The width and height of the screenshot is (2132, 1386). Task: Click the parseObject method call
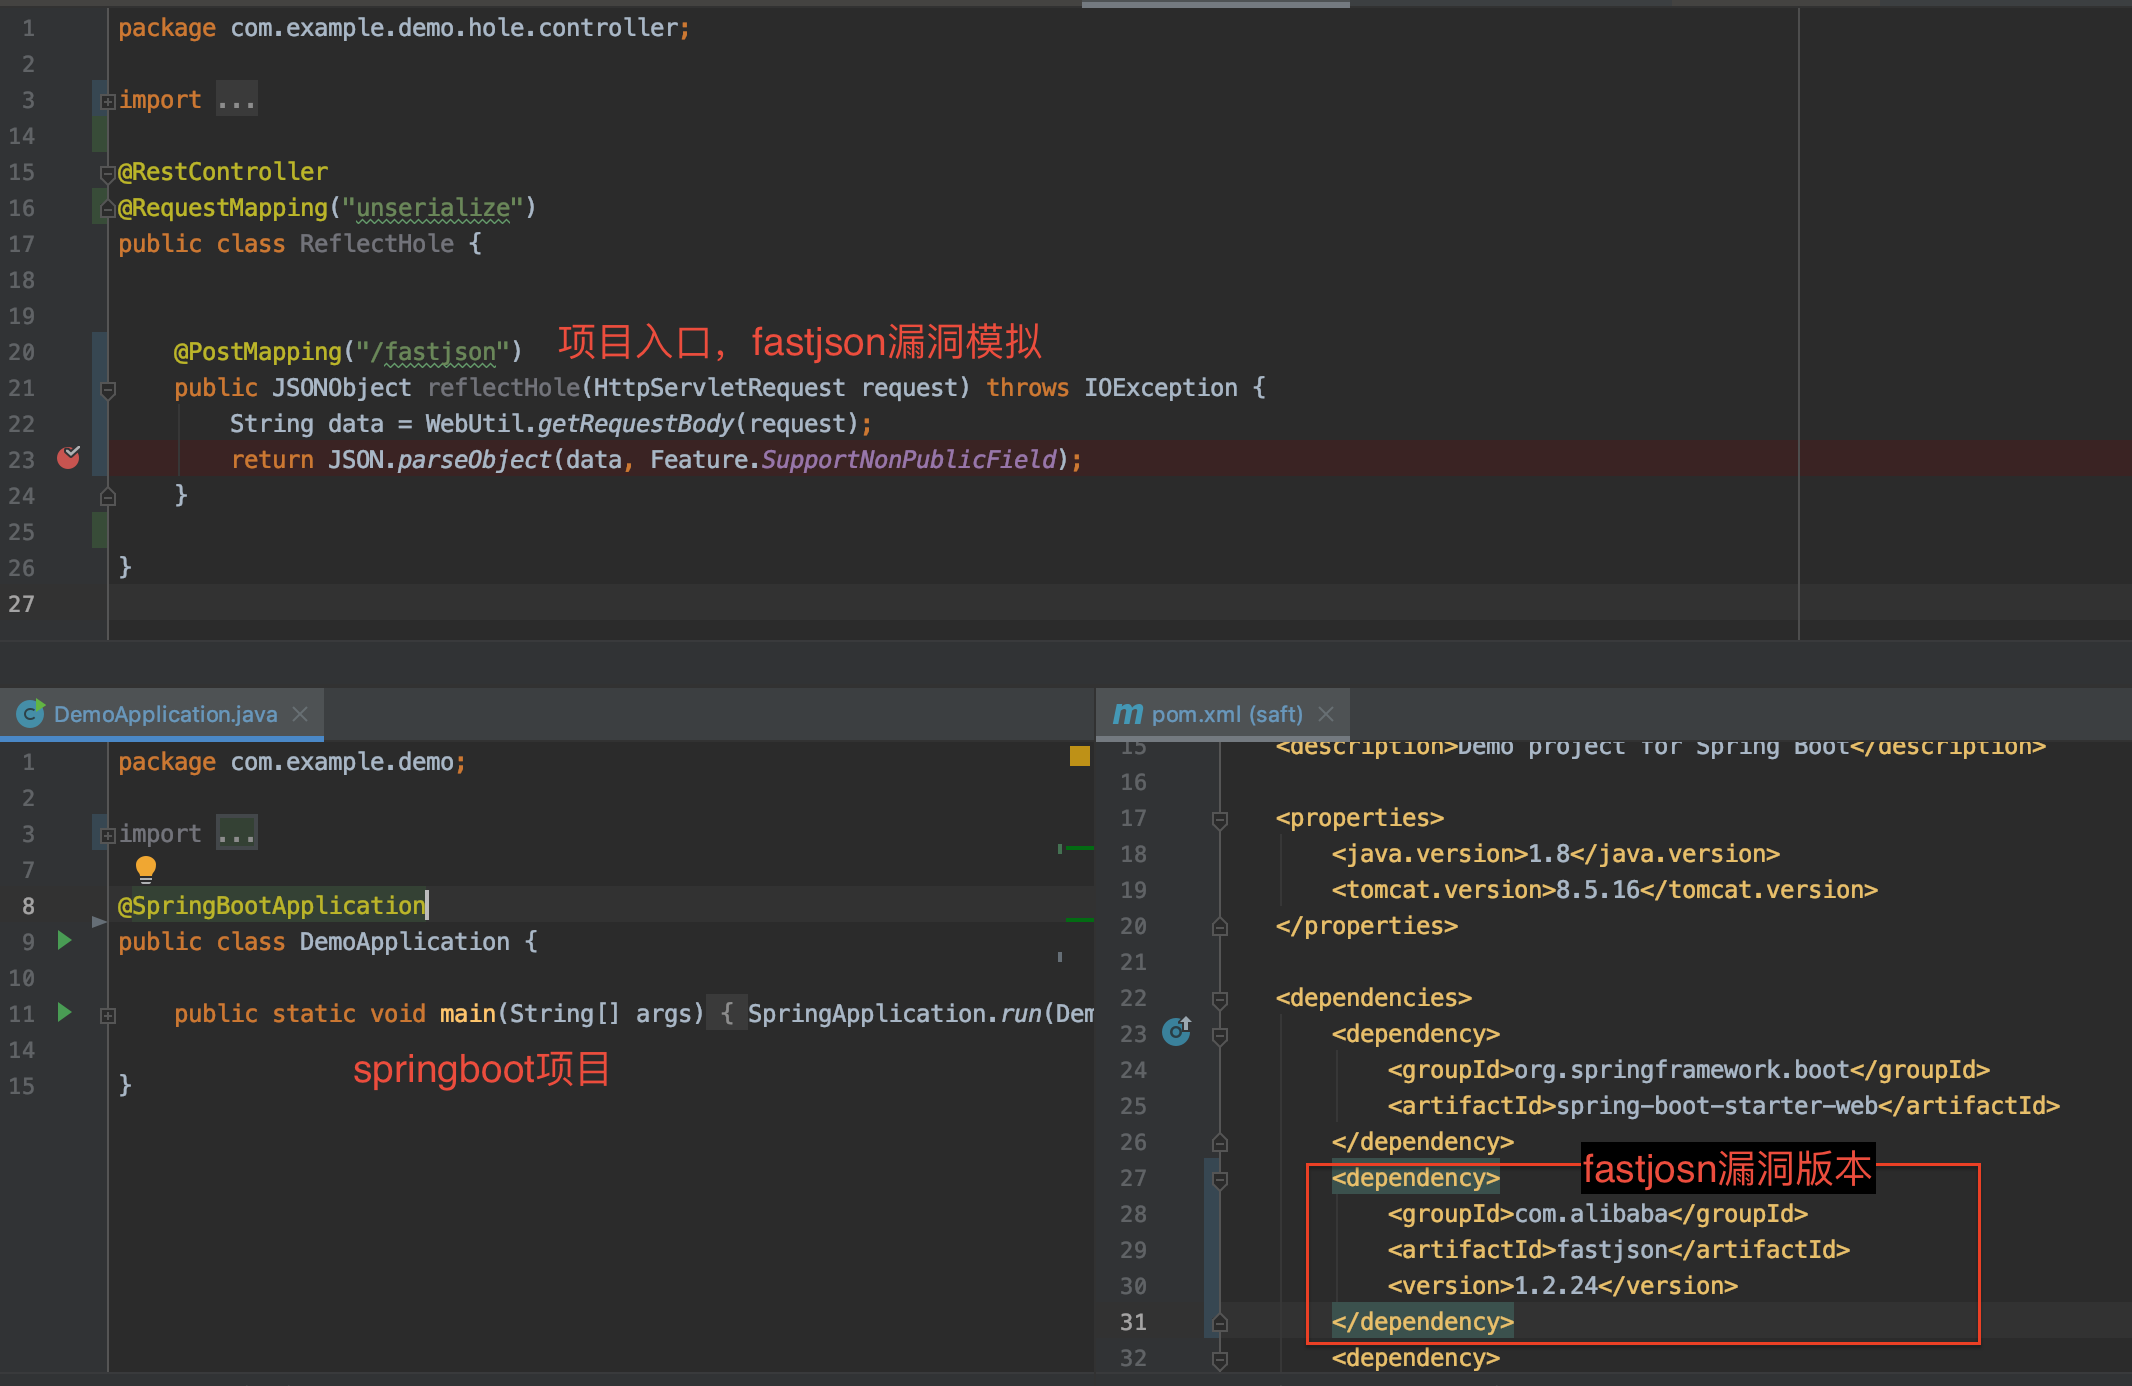(x=475, y=459)
